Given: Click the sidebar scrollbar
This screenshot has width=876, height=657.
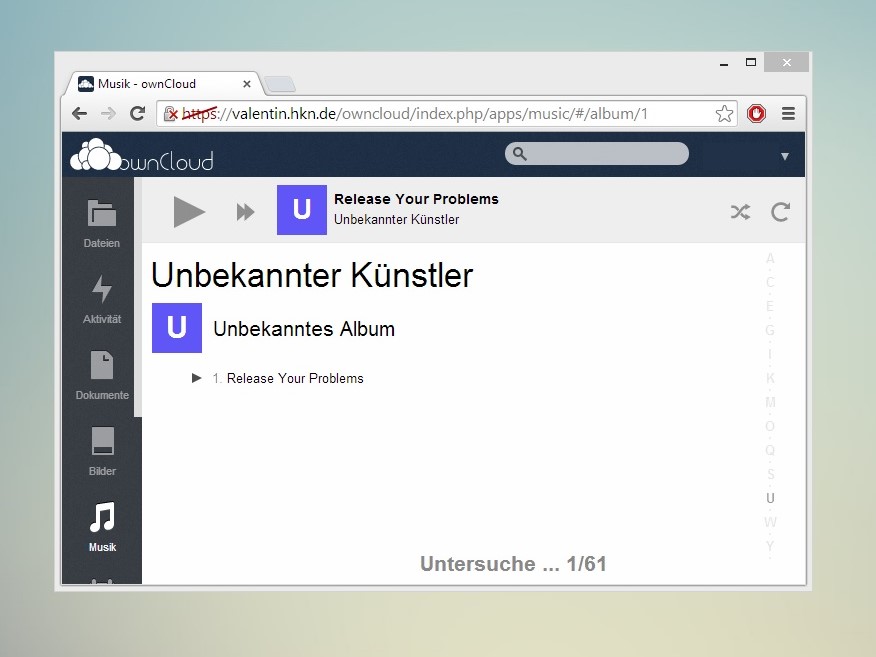Looking at the screenshot, I should 137,297.
